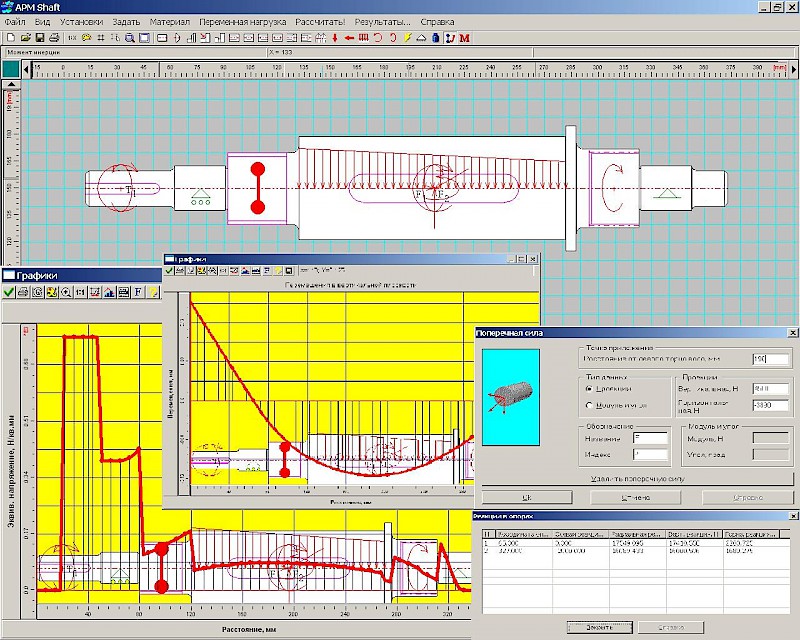The width and height of the screenshot is (800, 640).
Task: Click the red M icon in main toolbar
Action: click(x=464, y=38)
